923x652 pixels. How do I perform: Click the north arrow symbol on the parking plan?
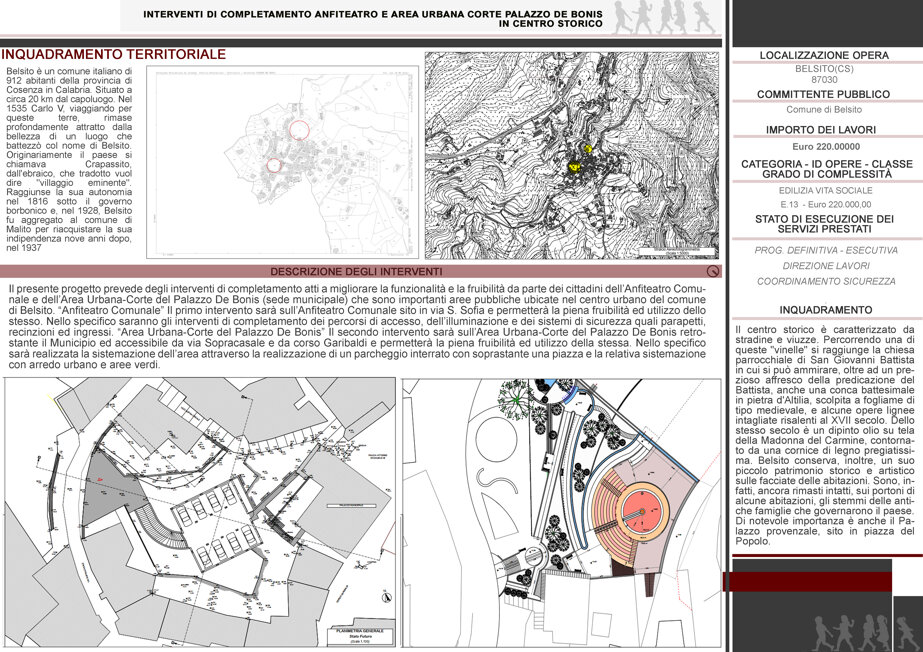point(387,597)
